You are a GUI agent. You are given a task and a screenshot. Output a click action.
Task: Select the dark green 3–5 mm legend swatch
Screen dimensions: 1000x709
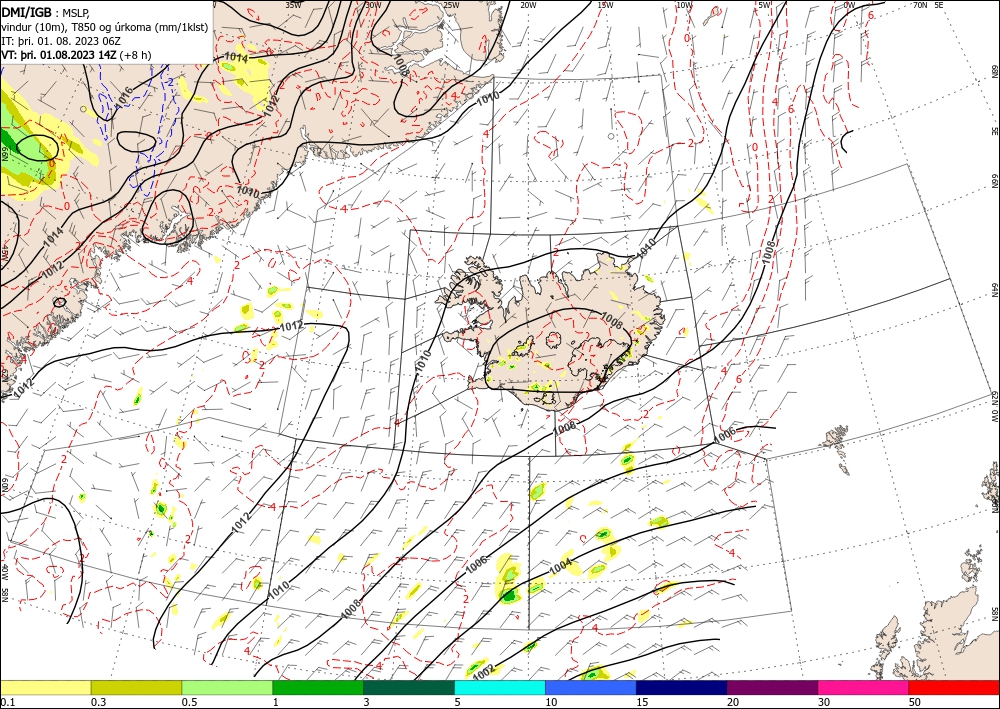tap(409, 687)
